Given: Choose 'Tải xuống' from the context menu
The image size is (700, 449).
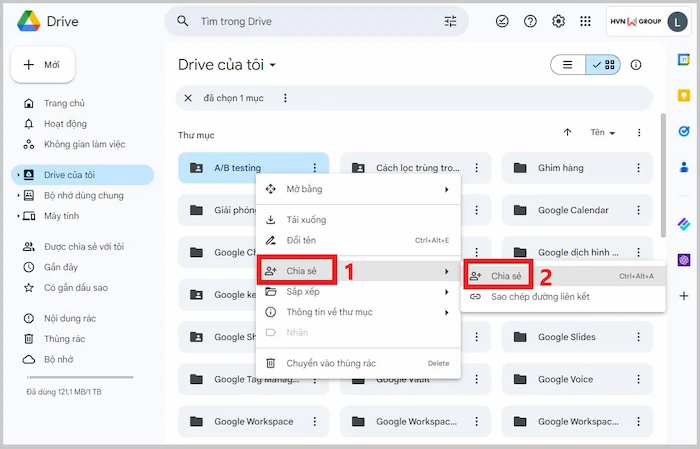Looking at the screenshot, I should click(x=358, y=220).
